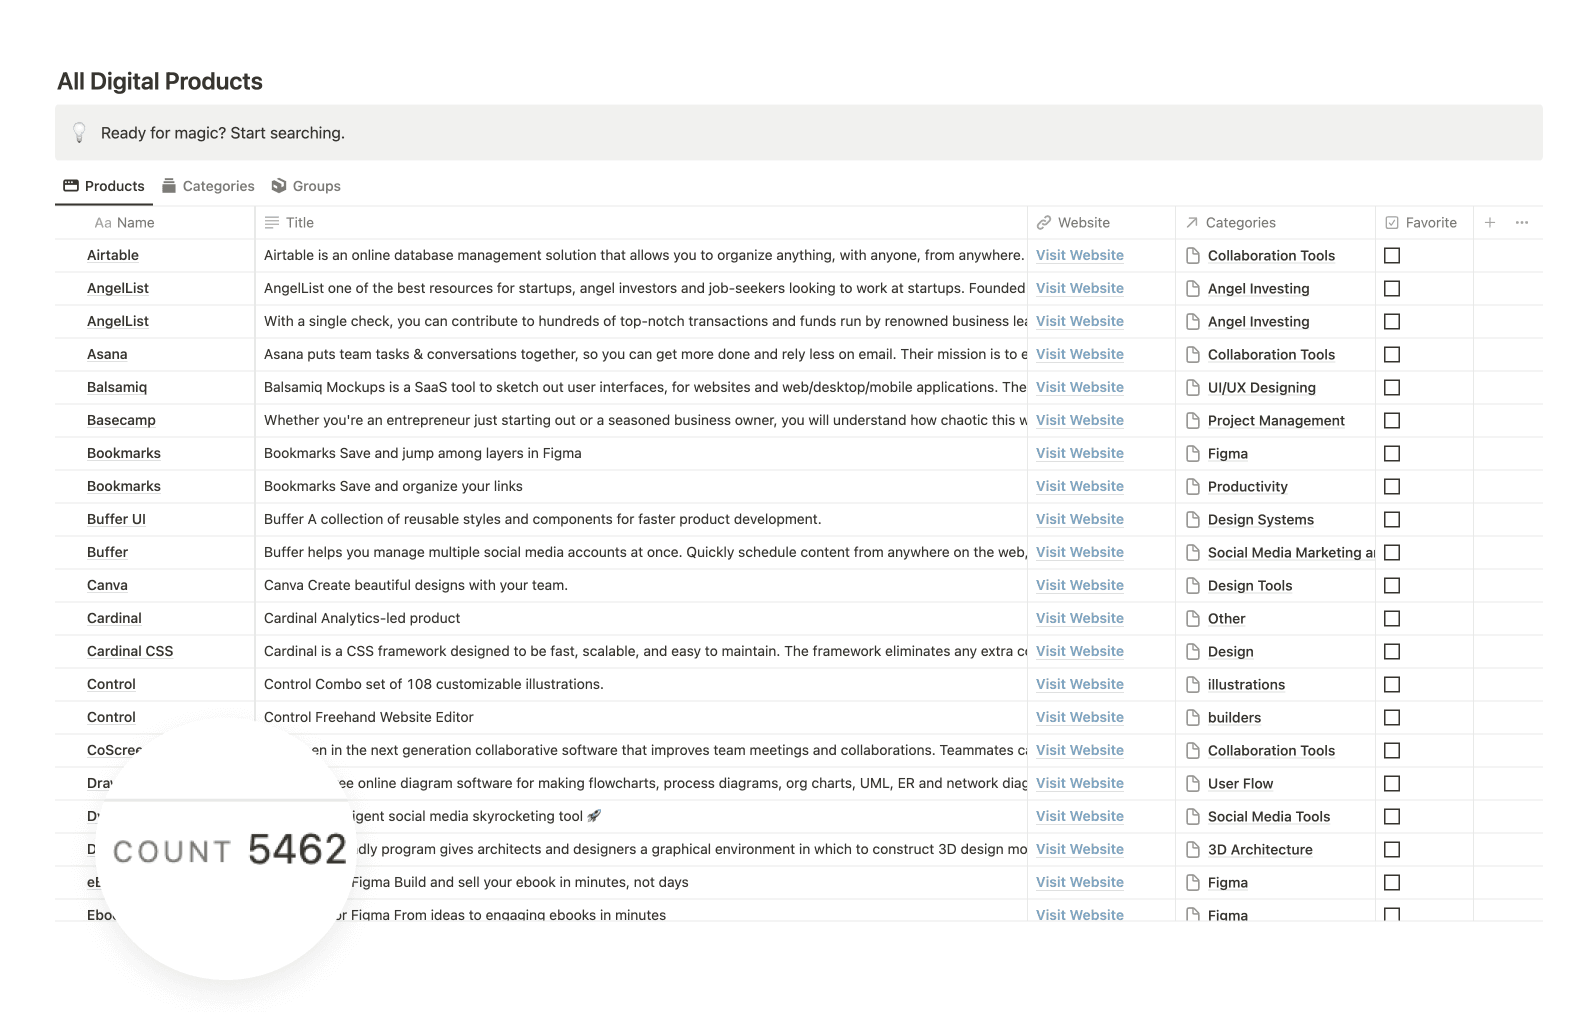The height and width of the screenshot is (1012, 1596).
Task: Open the three-dots column options menu
Action: [1522, 223]
